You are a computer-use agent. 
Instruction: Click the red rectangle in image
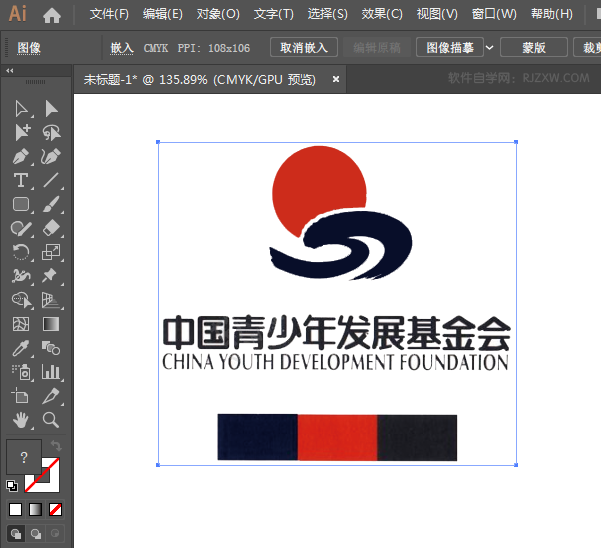[338, 437]
